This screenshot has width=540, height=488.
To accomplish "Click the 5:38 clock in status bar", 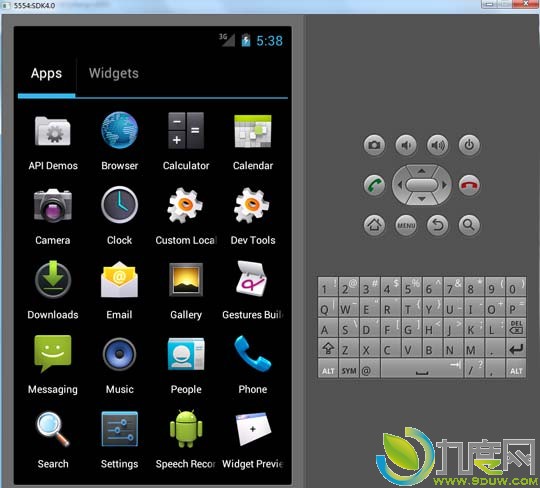I will tap(269, 41).
